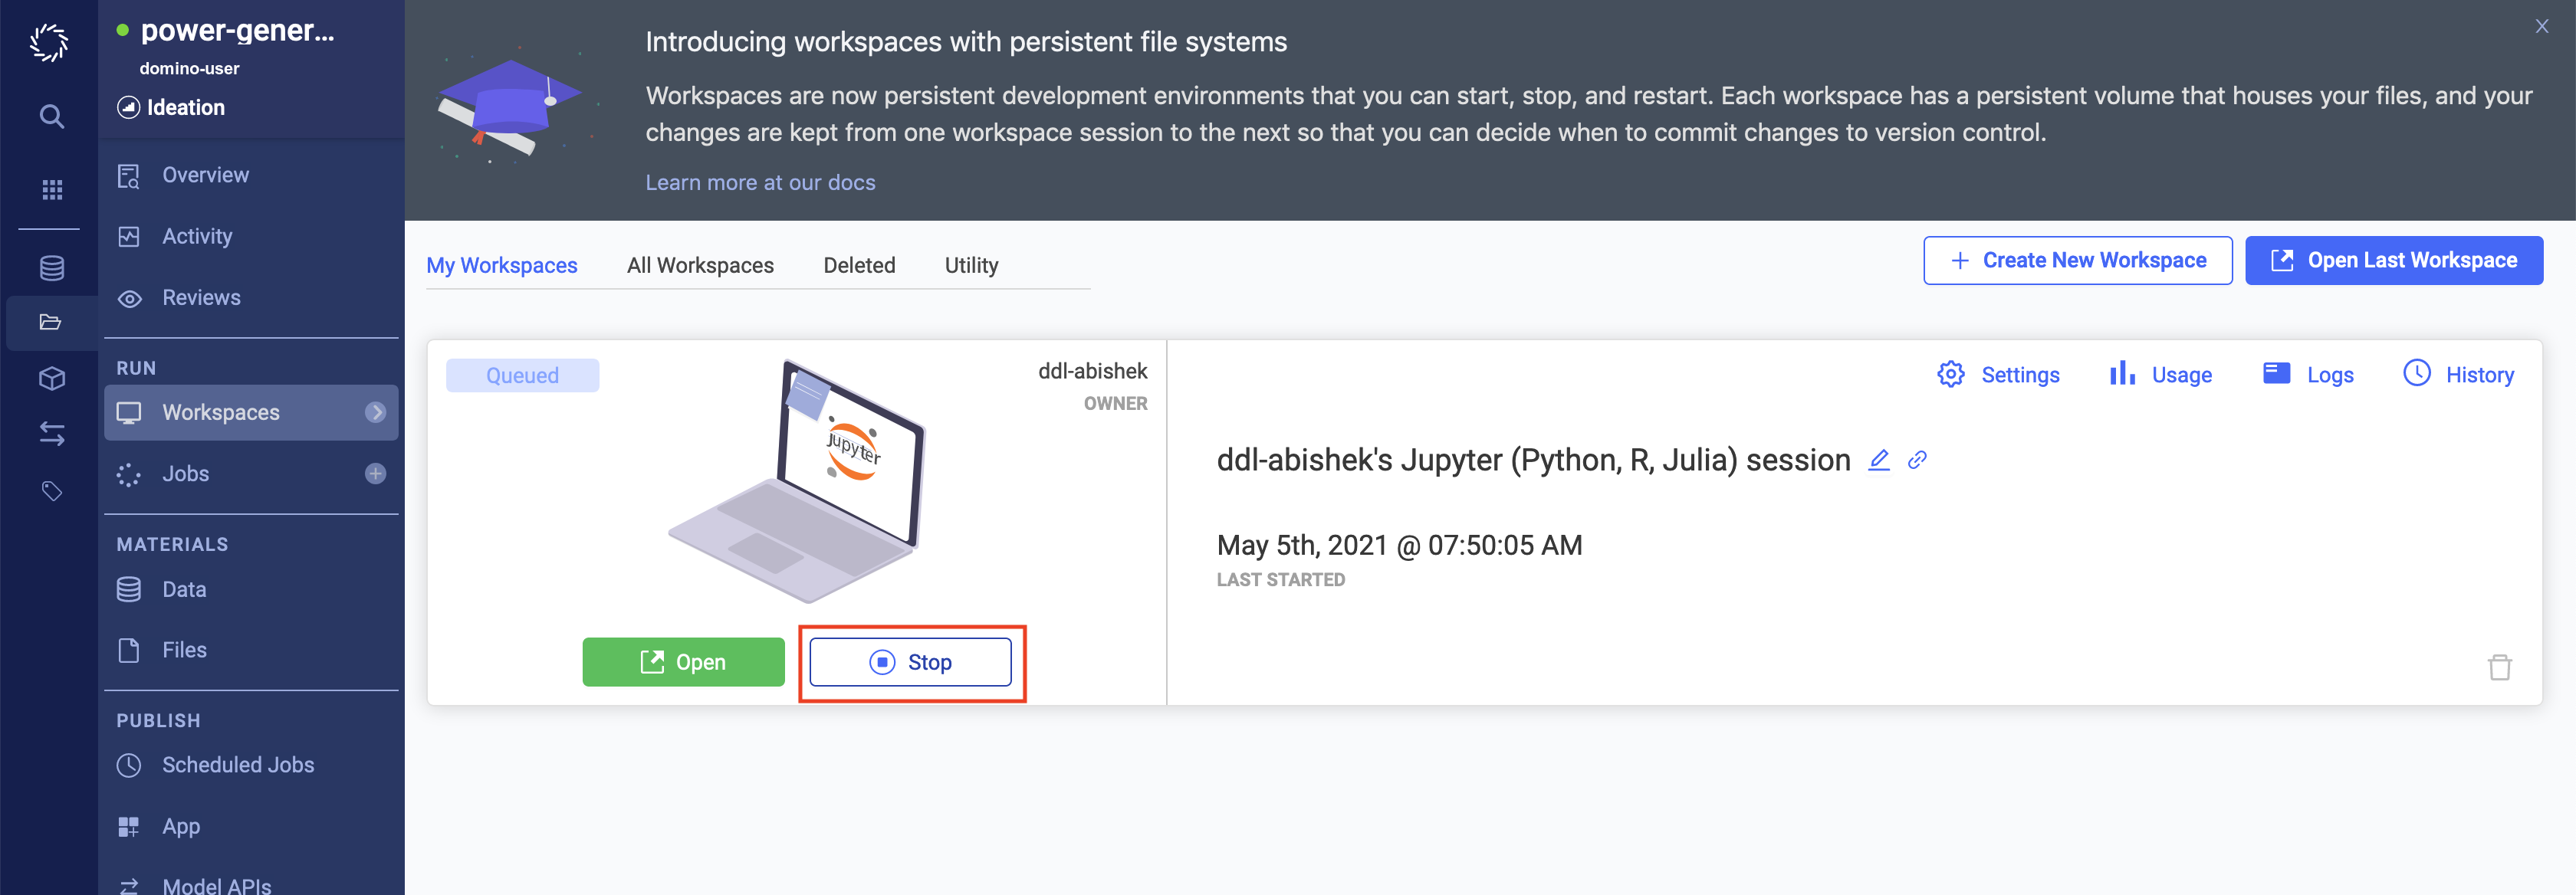The height and width of the screenshot is (895, 2576).
Task: Select the Deleted workspaces tab
Action: click(x=859, y=263)
